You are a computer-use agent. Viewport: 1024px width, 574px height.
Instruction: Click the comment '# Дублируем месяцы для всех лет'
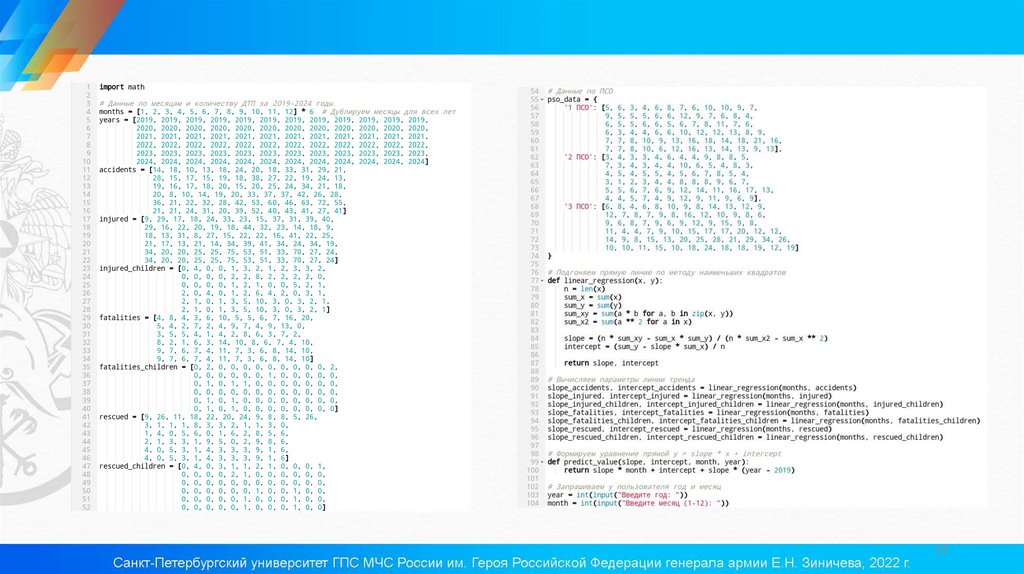tap(389, 112)
